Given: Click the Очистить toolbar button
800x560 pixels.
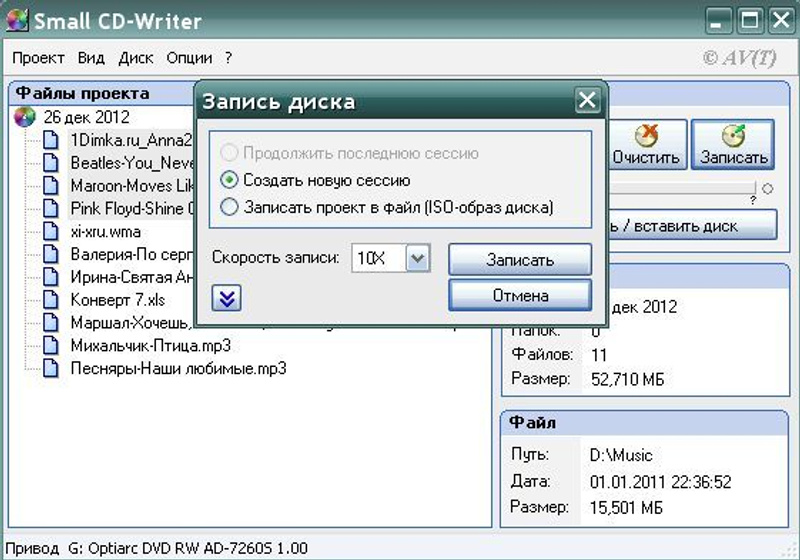Looking at the screenshot, I should tap(646, 145).
